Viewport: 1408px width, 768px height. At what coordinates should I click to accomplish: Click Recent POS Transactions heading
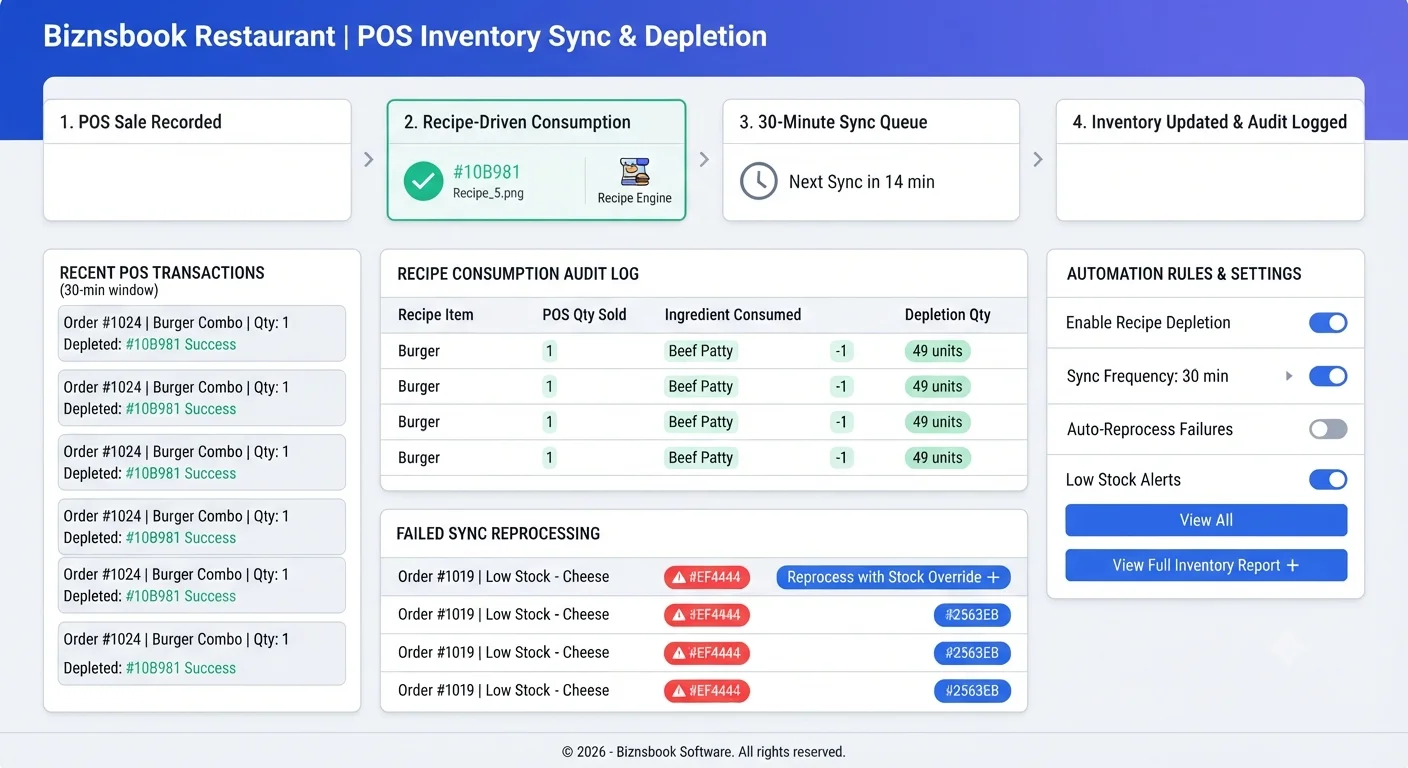tap(162, 273)
